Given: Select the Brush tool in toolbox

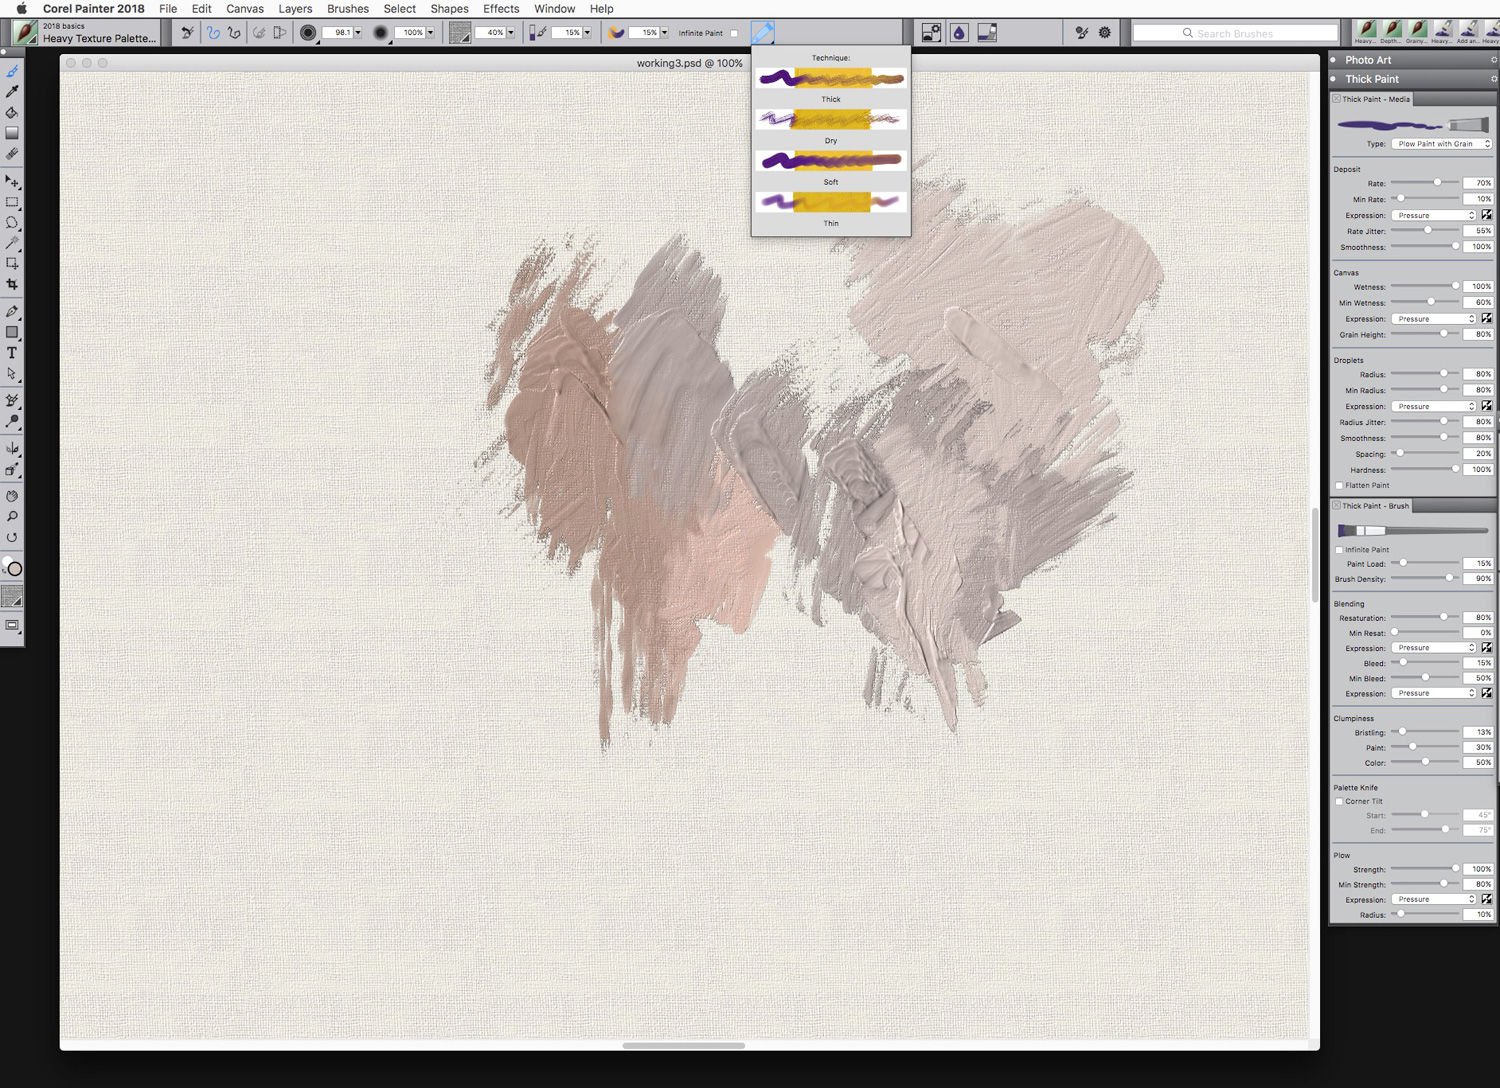Looking at the screenshot, I should click(x=12, y=71).
